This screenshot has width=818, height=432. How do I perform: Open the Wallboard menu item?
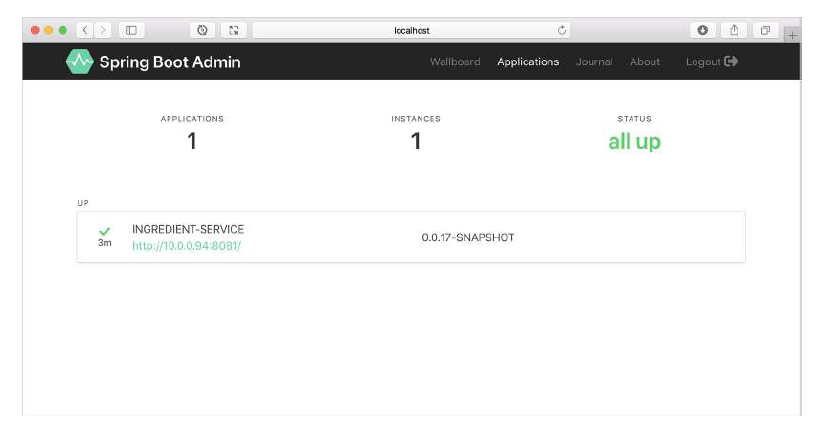(455, 62)
